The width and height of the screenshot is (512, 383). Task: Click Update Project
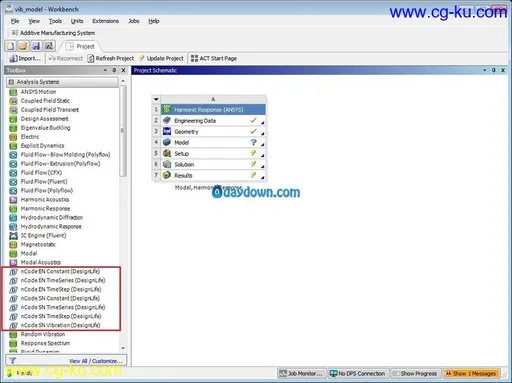click(x=161, y=58)
